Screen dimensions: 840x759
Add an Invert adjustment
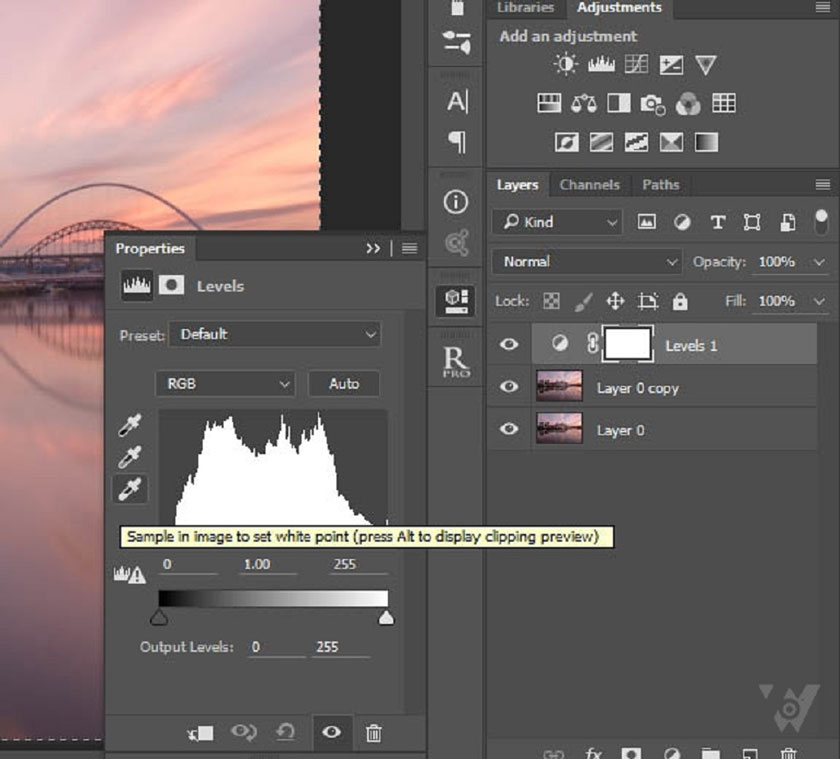coord(567,142)
